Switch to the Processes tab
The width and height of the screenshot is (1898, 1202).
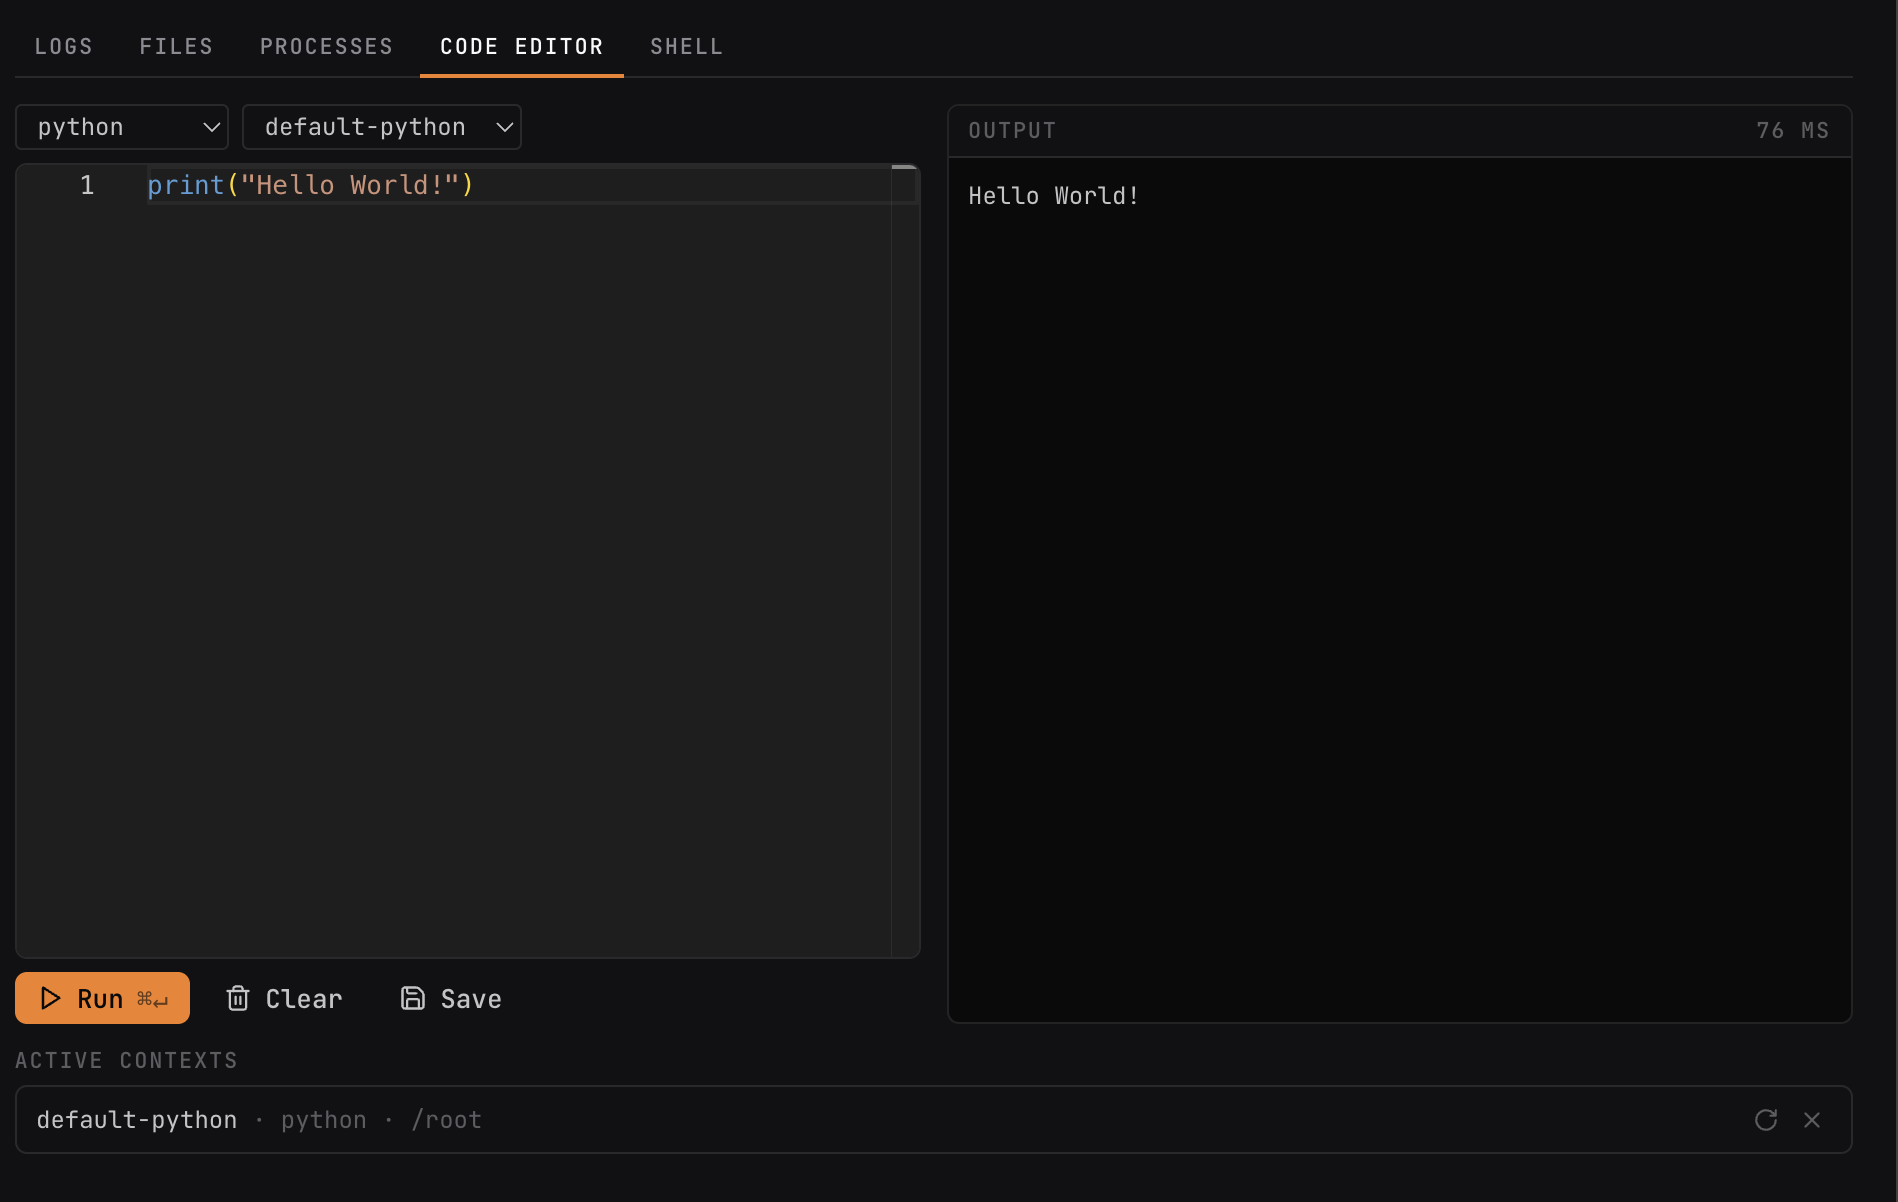(326, 47)
